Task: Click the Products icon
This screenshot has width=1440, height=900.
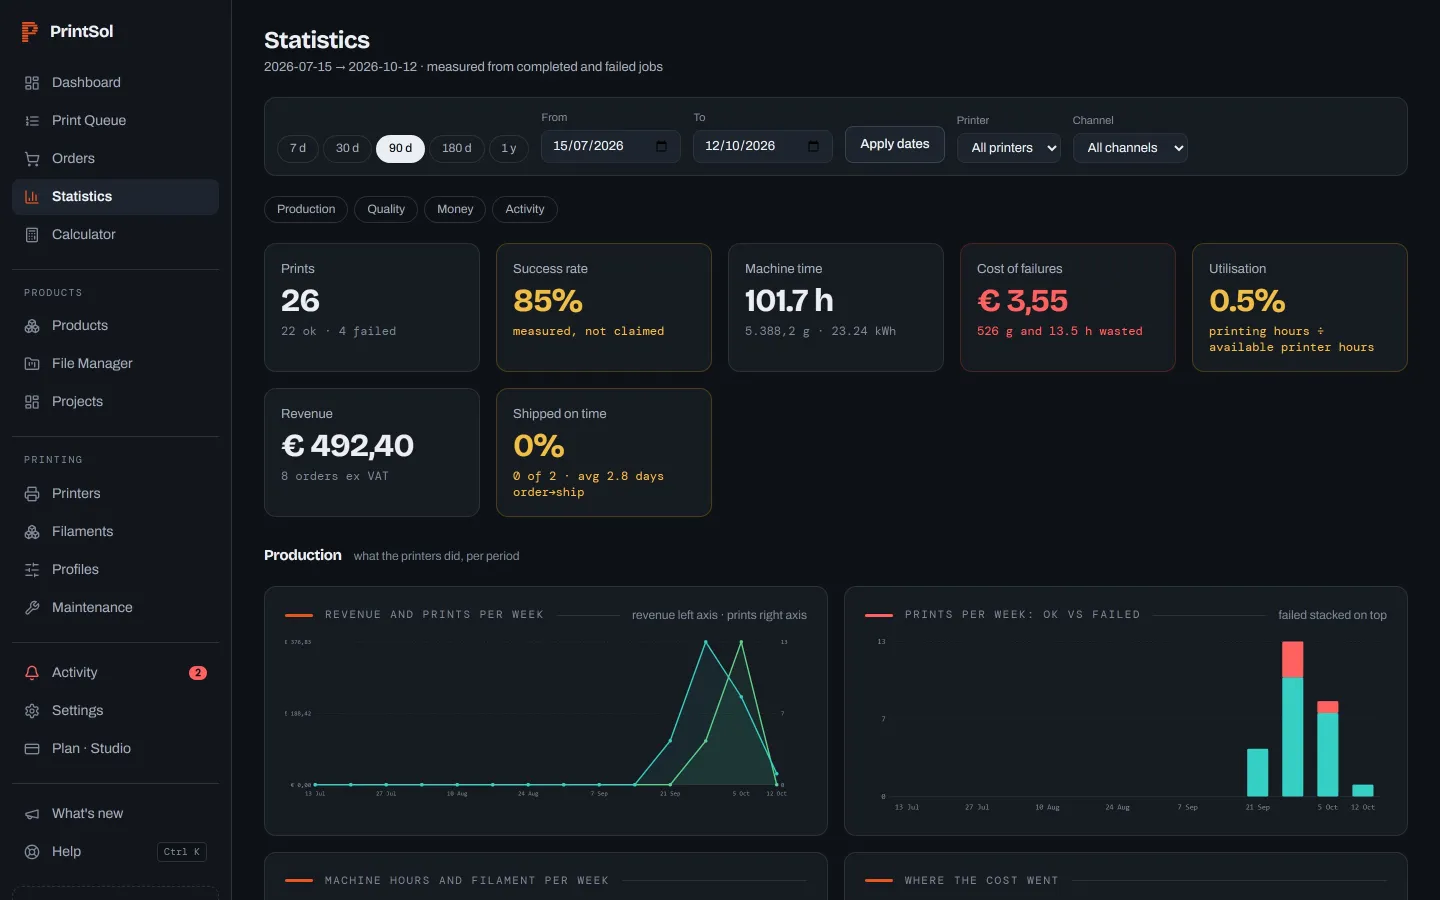Action: [x=32, y=326]
